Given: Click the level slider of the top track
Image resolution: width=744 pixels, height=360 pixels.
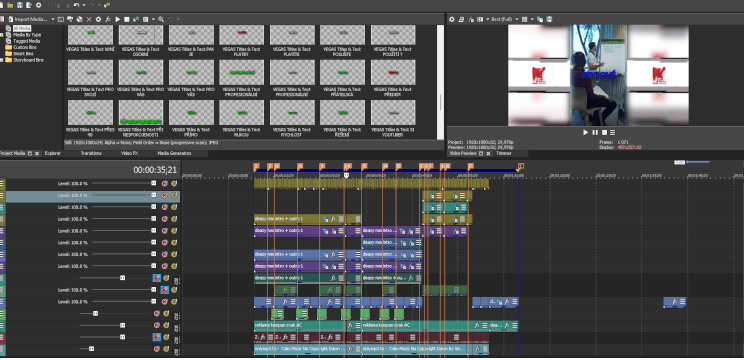Looking at the screenshot, I should (x=123, y=183).
